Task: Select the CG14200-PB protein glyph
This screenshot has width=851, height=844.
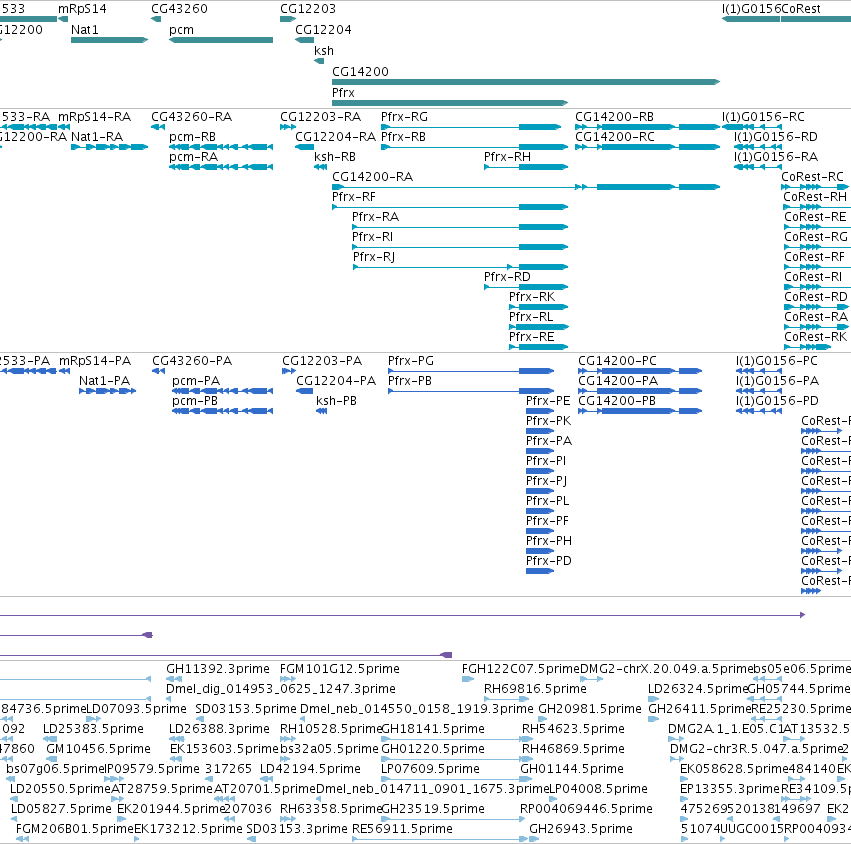Action: pos(640,411)
